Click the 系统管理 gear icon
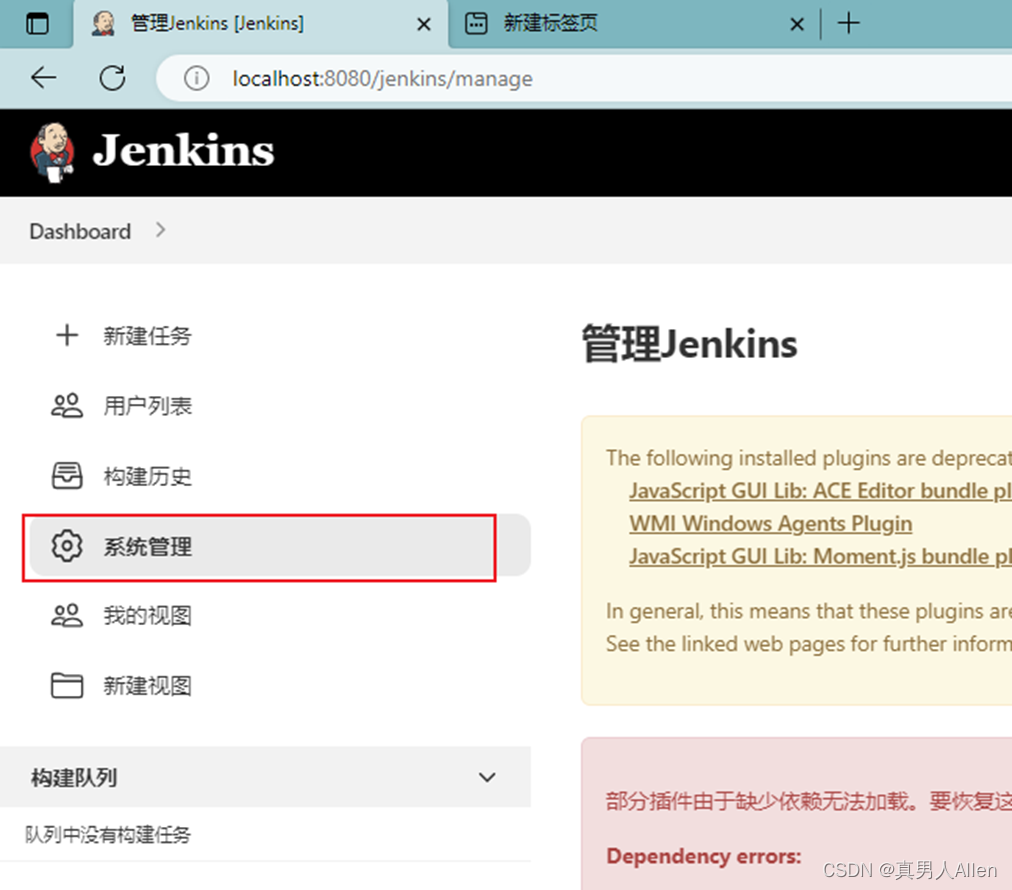 coord(67,546)
